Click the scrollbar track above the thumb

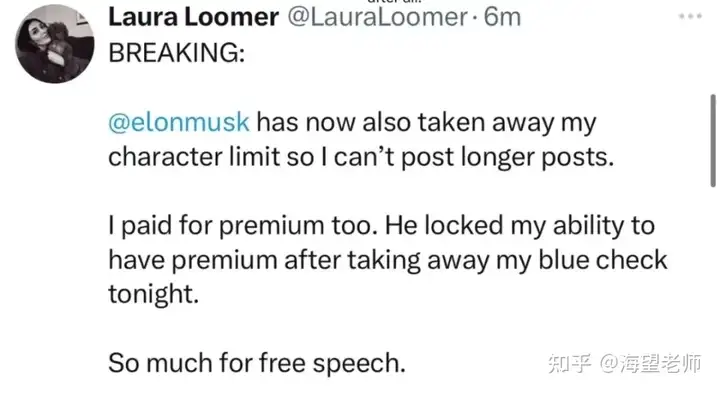pos(713,46)
